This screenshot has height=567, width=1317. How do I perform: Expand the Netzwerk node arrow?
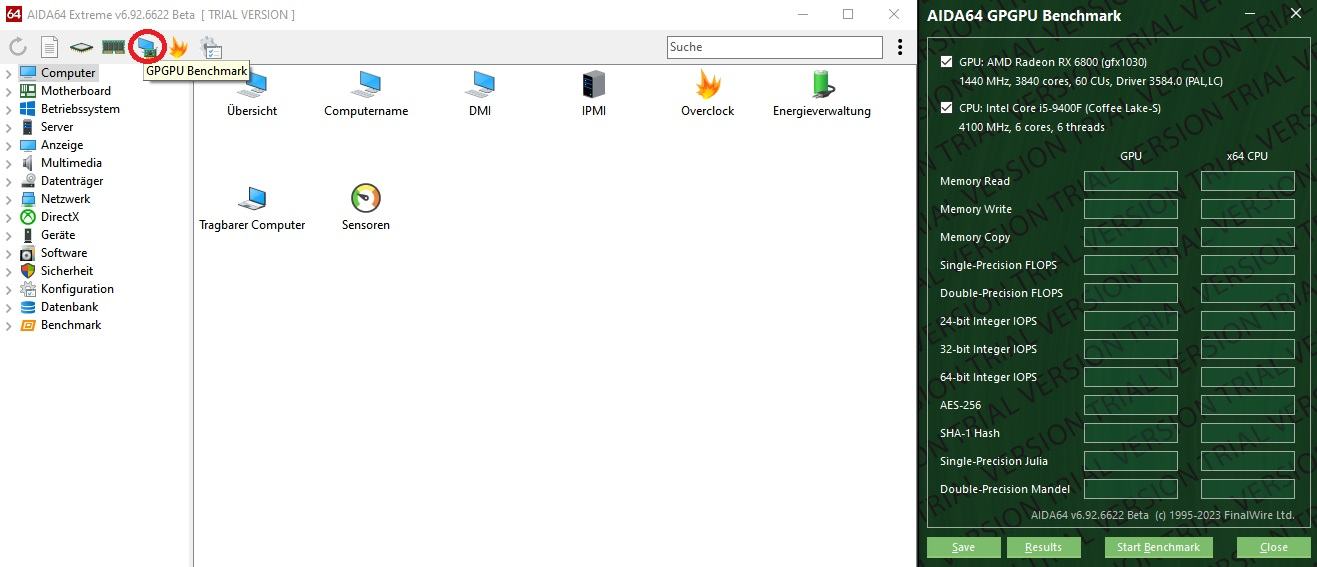tap(8, 199)
